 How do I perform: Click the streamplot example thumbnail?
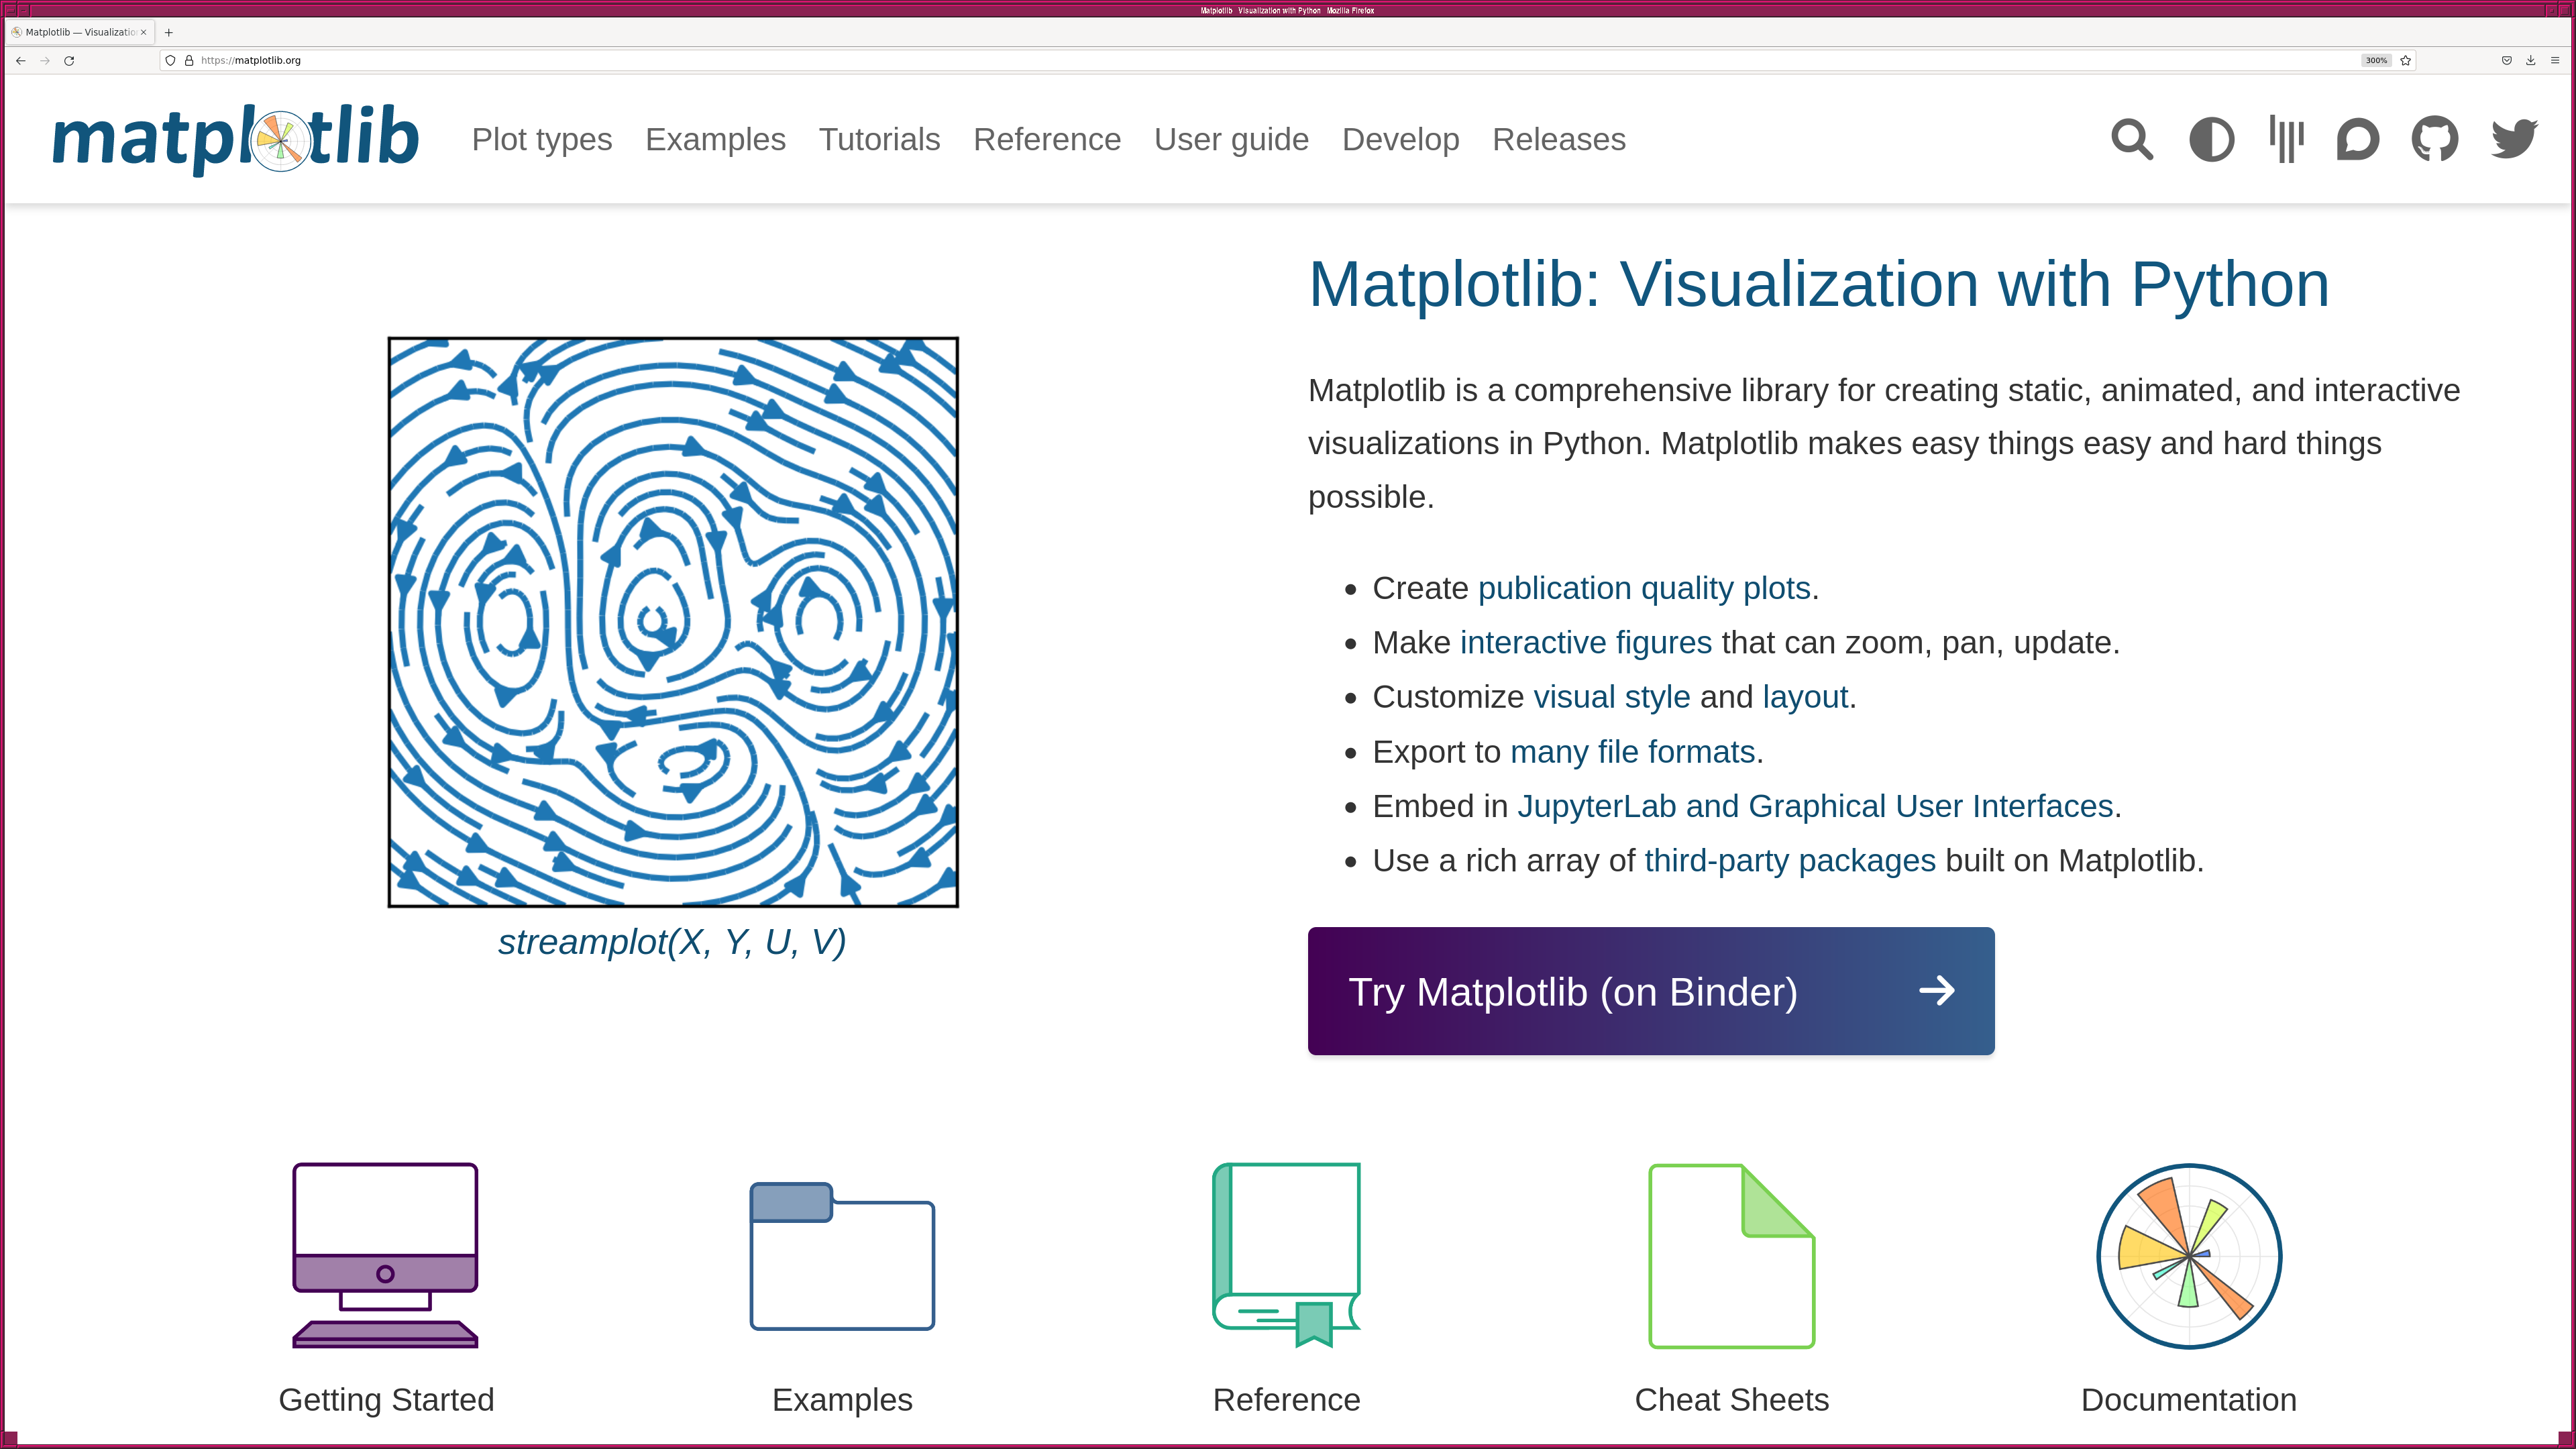(673, 622)
